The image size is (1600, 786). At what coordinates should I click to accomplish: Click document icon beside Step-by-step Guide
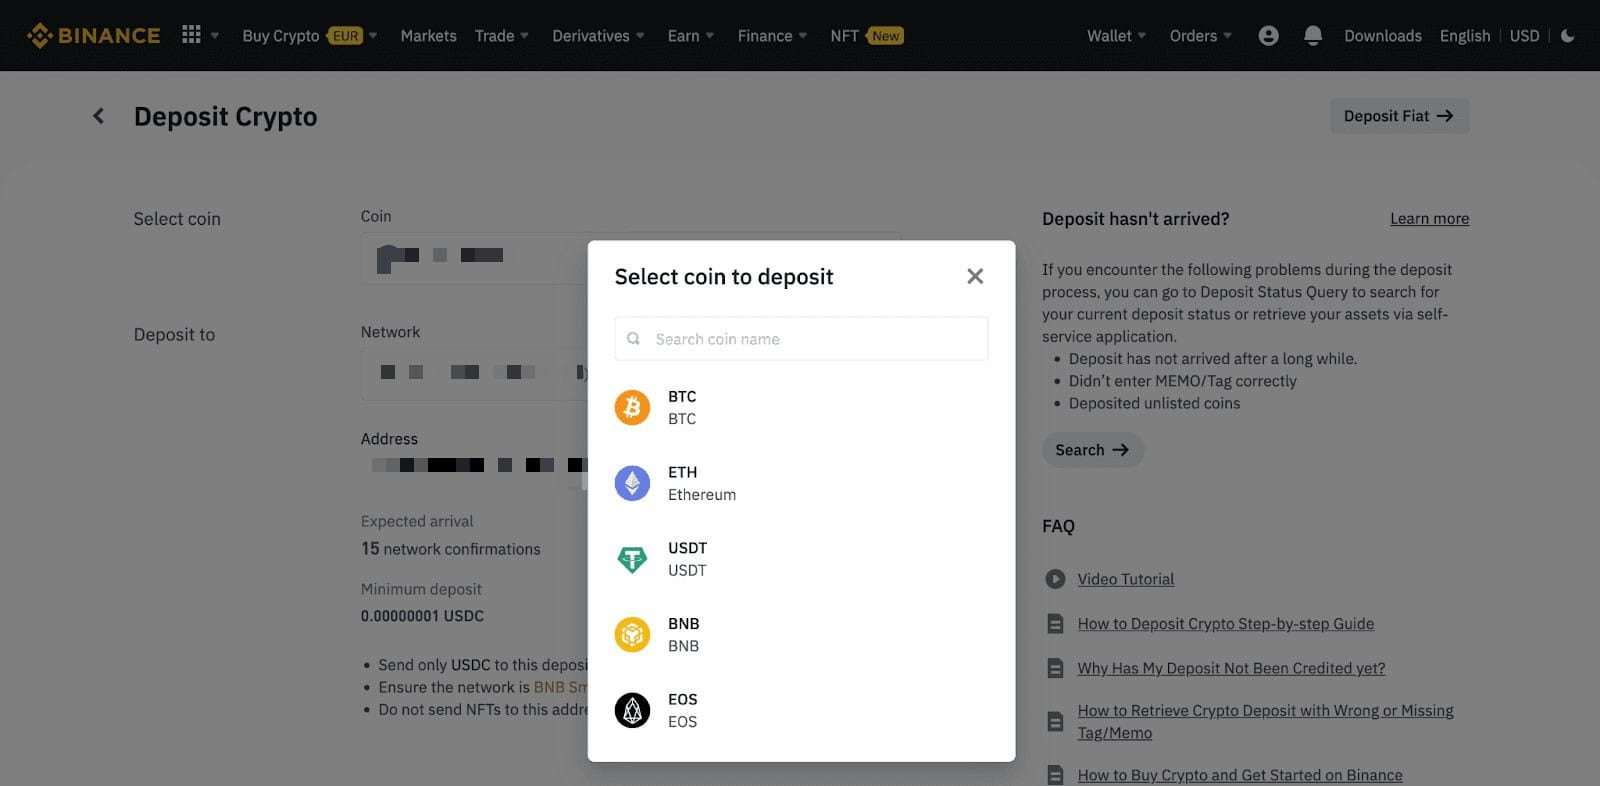click(1055, 624)
